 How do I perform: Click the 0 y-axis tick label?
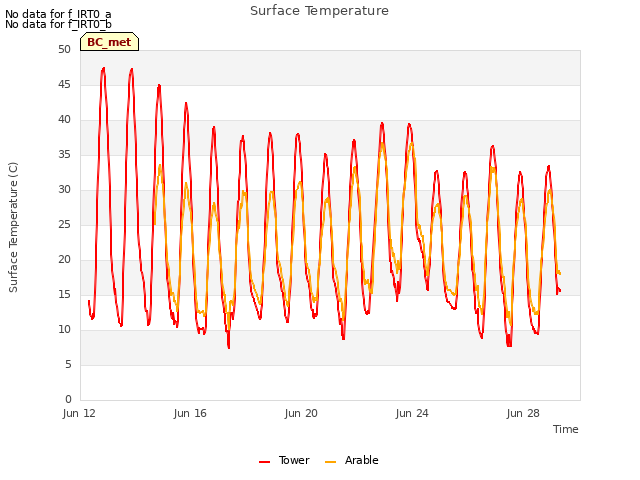pyautogui.click(x=68, y=399)
